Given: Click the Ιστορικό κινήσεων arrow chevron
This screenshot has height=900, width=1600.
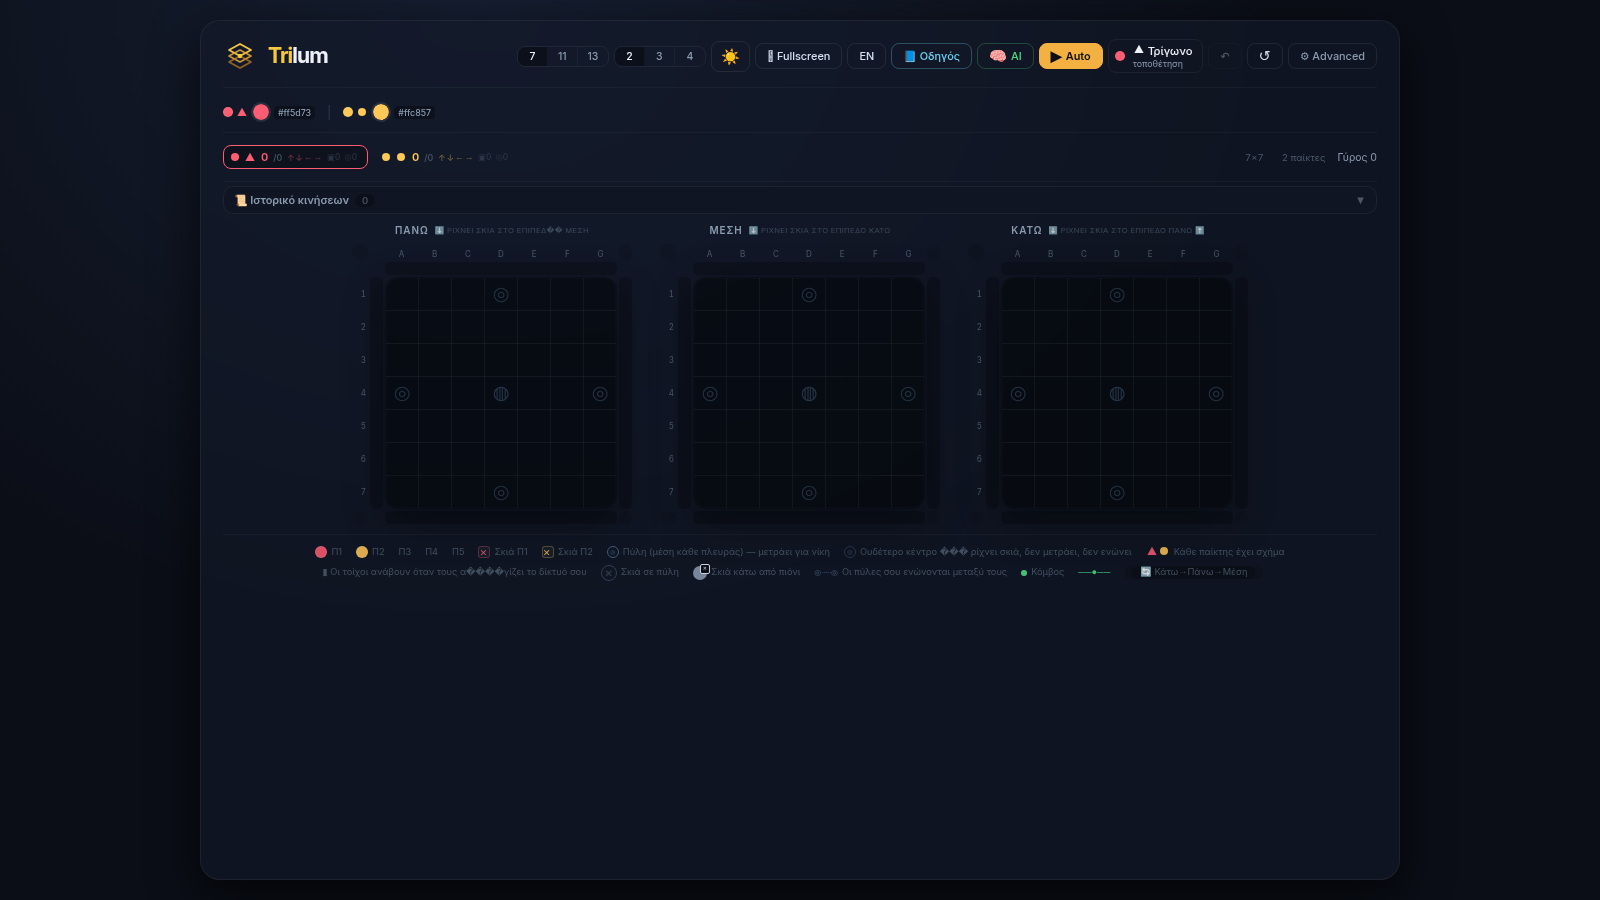Looking at the screenshot, I should pyautogui.click(x=1360, y=200).
